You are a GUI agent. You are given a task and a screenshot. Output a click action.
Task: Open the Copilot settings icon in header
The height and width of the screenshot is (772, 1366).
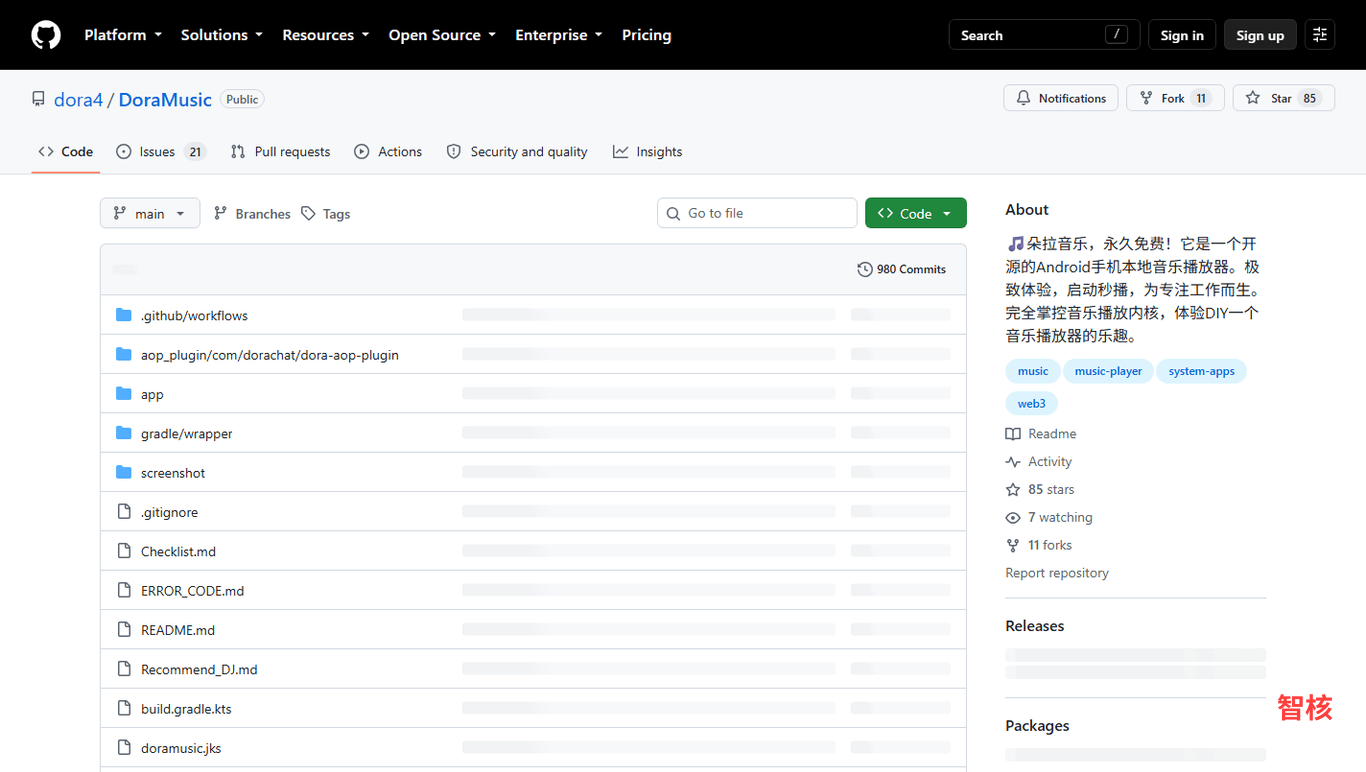[x=1320, y=35]
